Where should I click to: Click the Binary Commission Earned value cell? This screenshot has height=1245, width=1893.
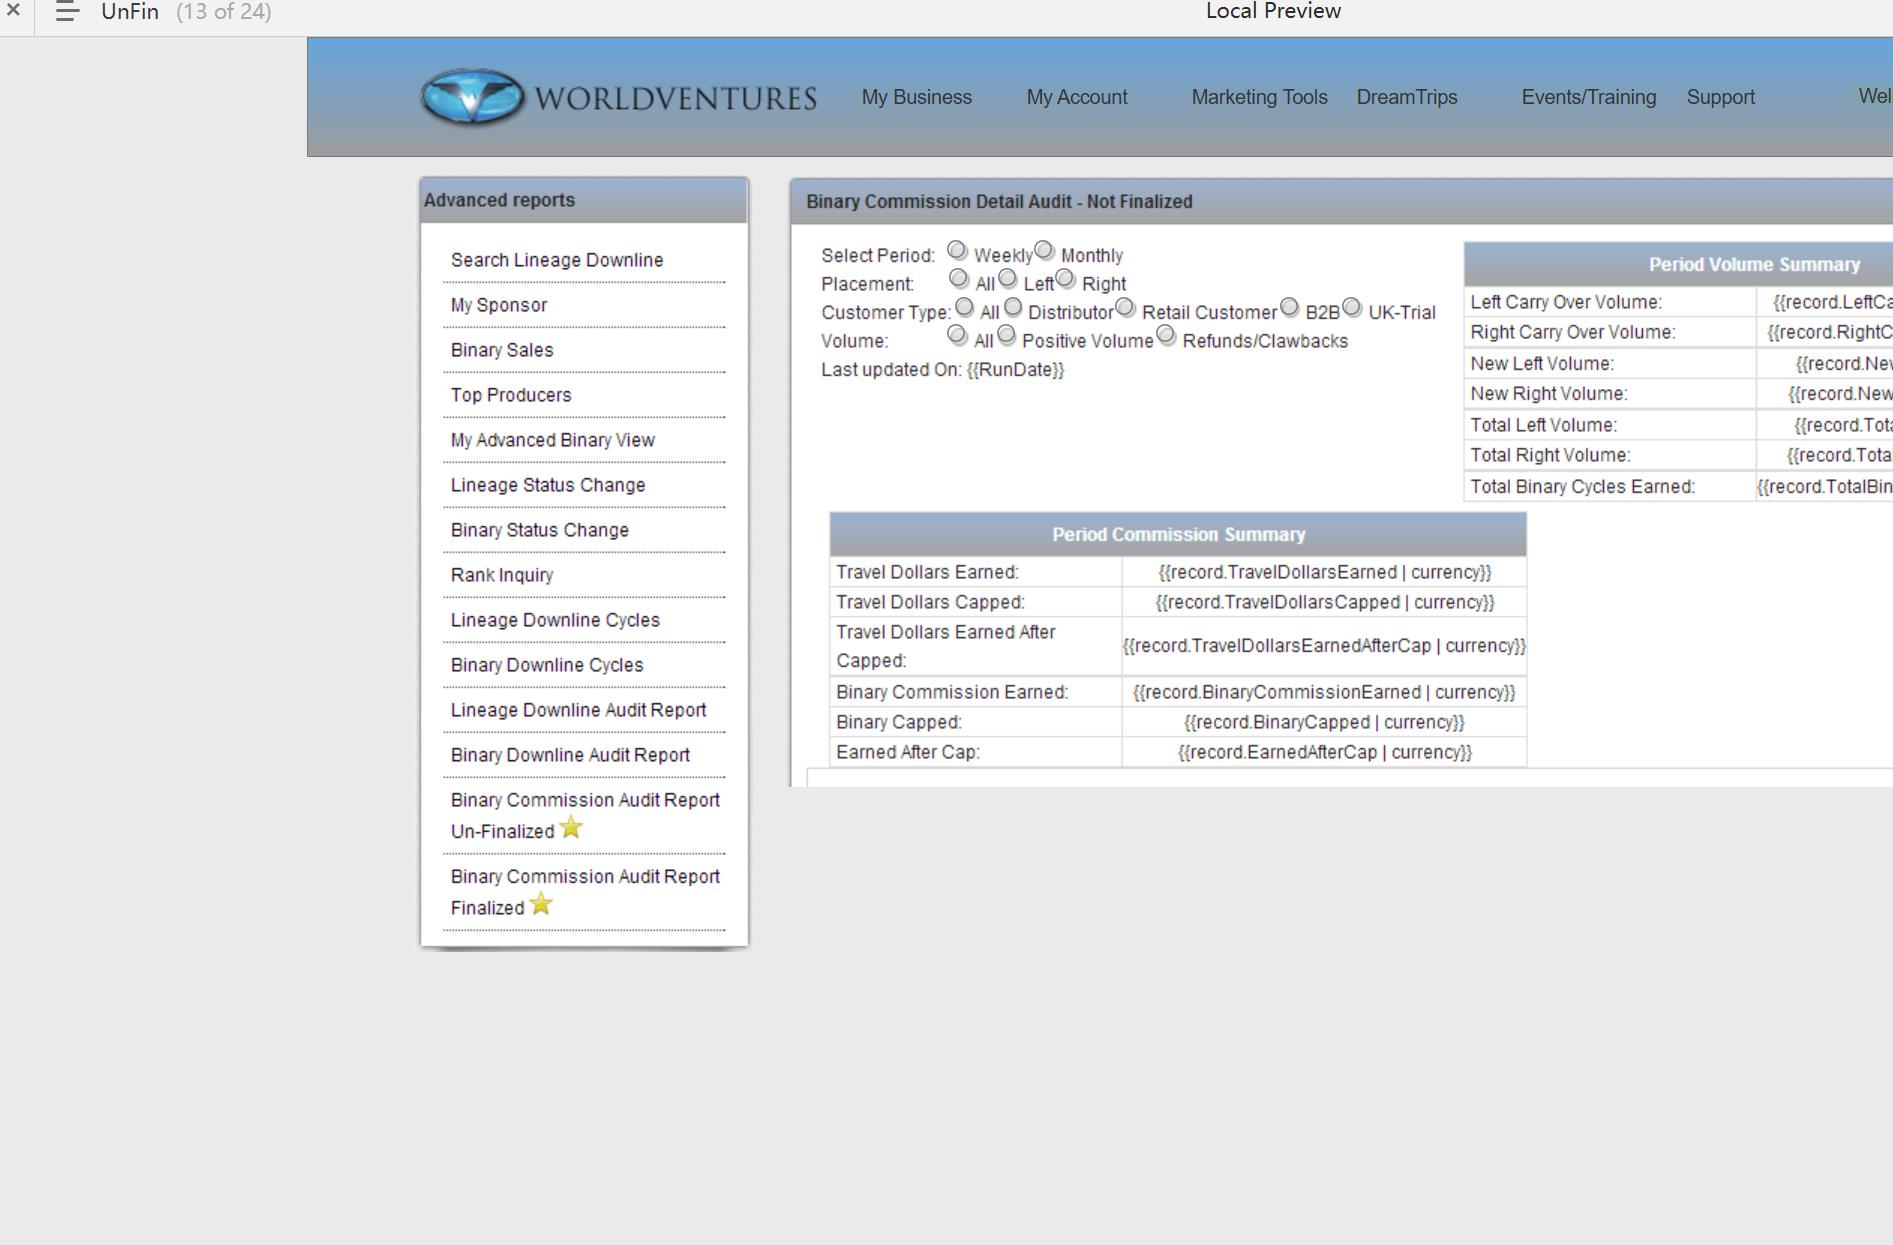1324,692
